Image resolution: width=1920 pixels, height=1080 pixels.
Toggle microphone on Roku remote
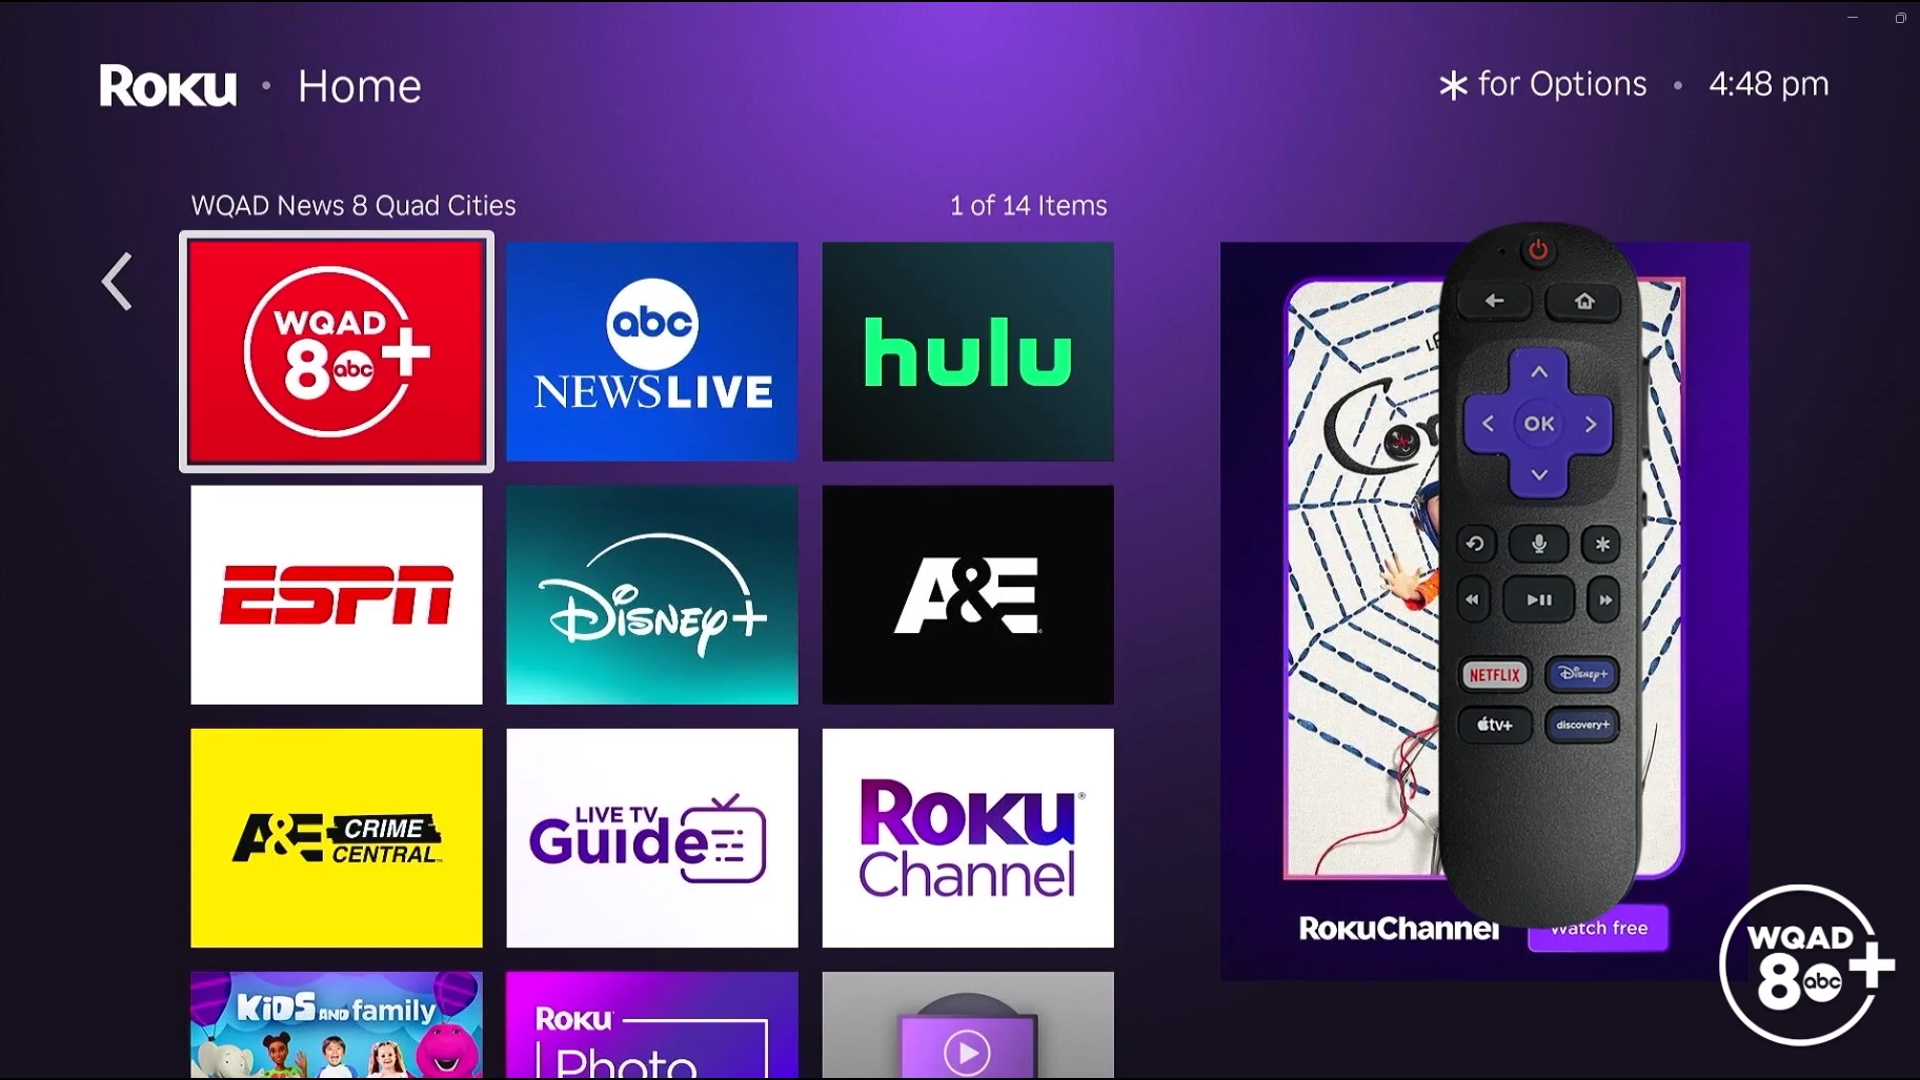pos(1536,542)
